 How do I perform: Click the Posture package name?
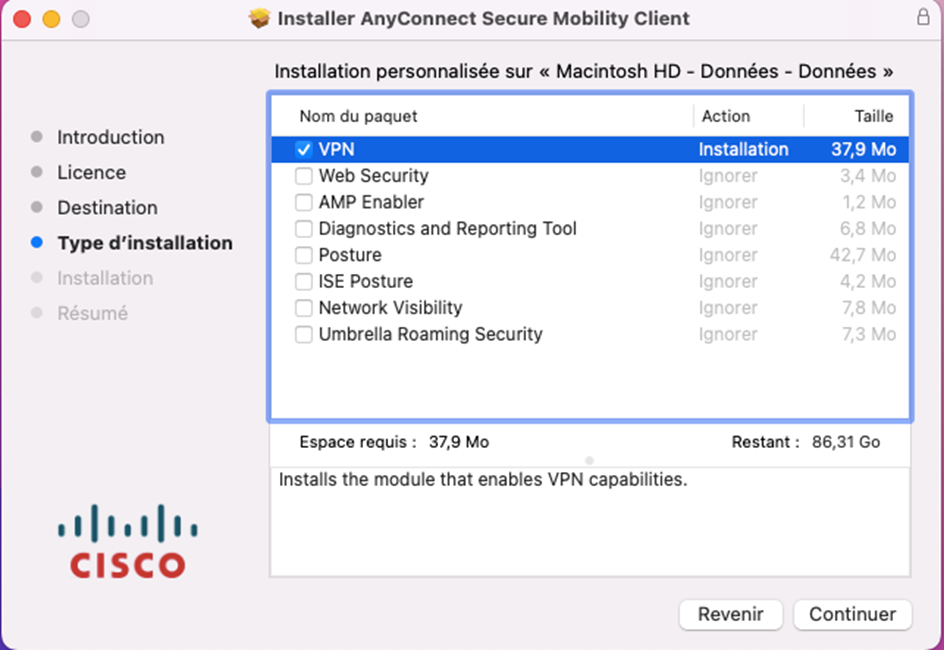[350, 255]
